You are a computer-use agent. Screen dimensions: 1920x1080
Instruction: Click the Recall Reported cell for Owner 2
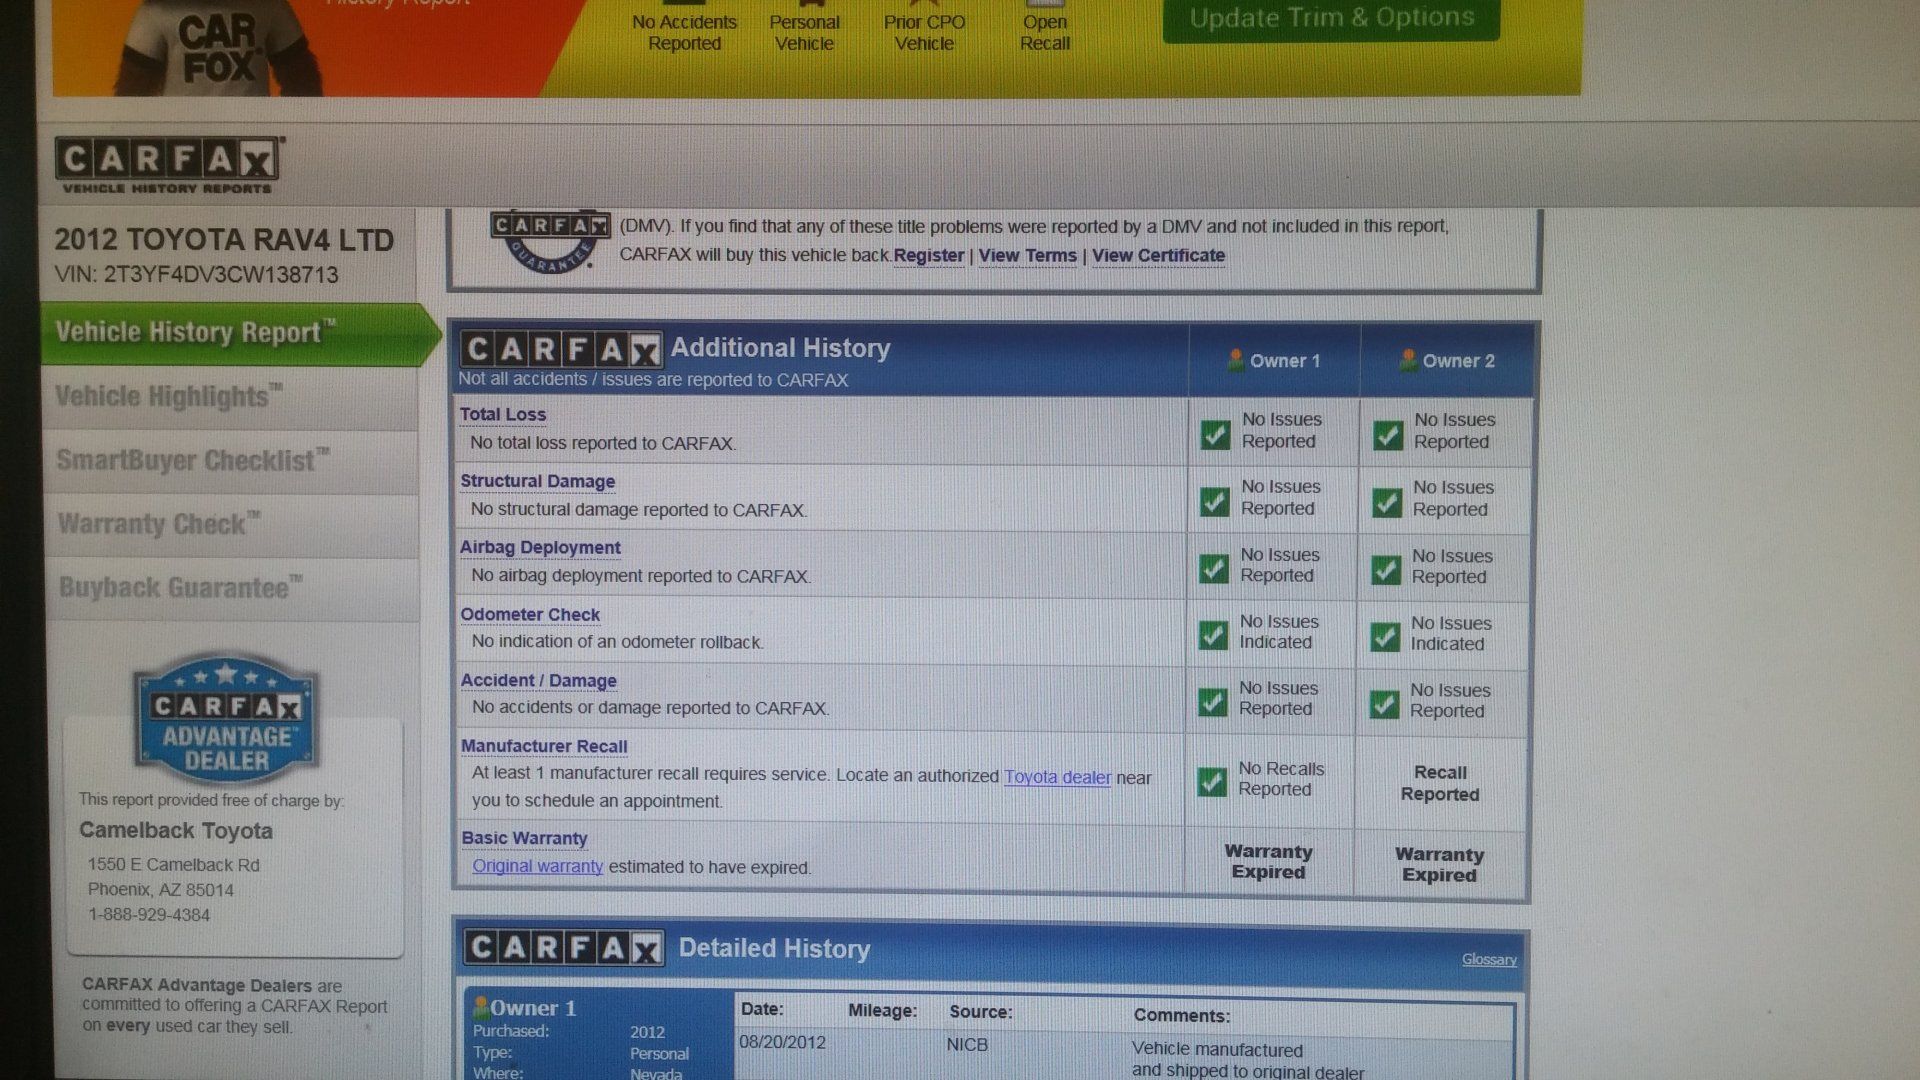1439,784
